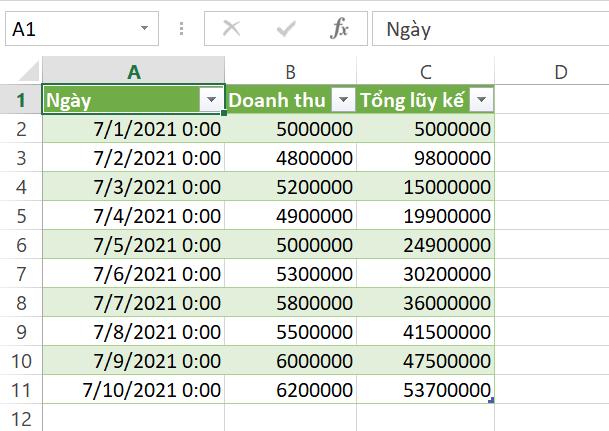Screen dimensions: 609x431
Task: Select row 1 header
Action: 21,100
